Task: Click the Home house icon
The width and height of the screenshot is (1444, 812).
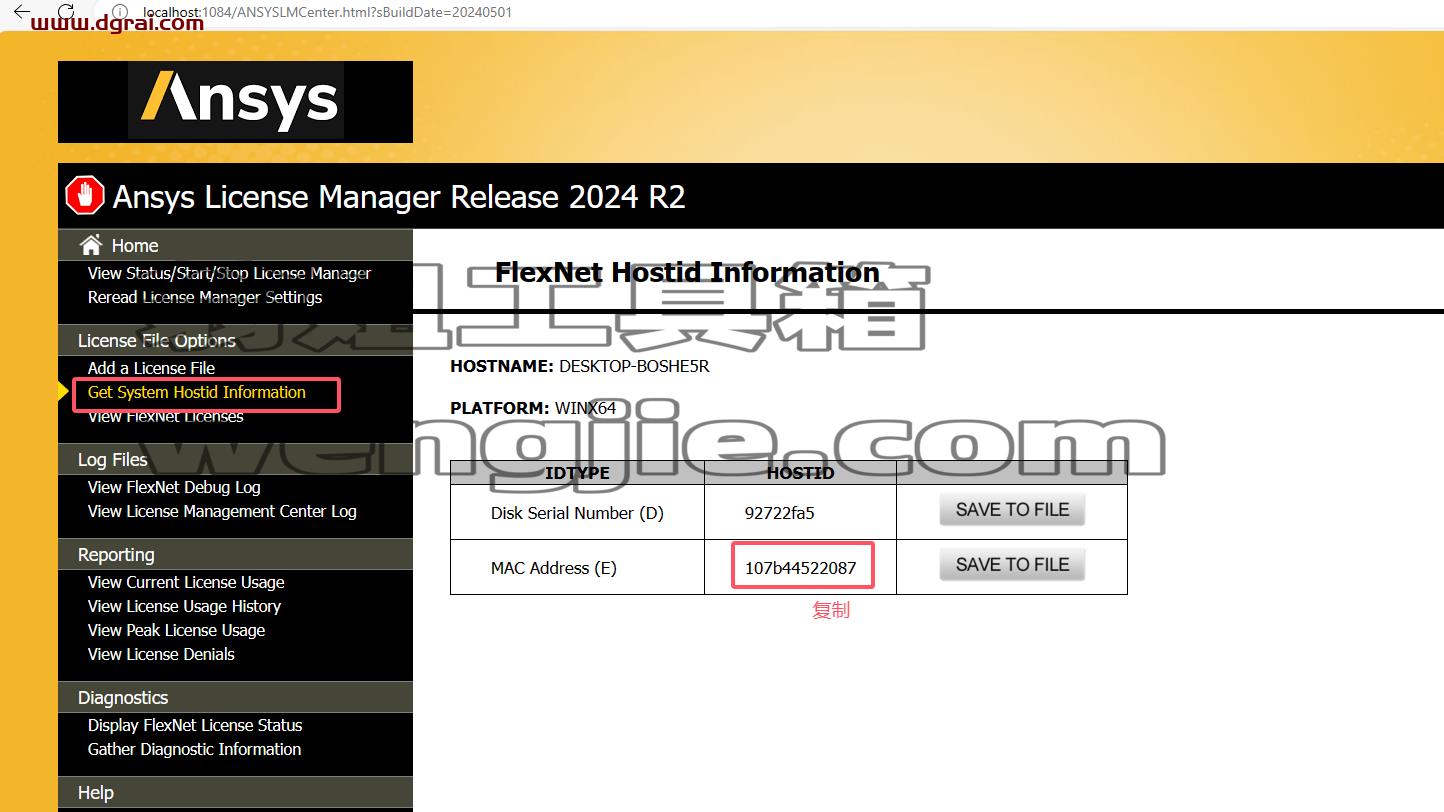Action: 91,245
